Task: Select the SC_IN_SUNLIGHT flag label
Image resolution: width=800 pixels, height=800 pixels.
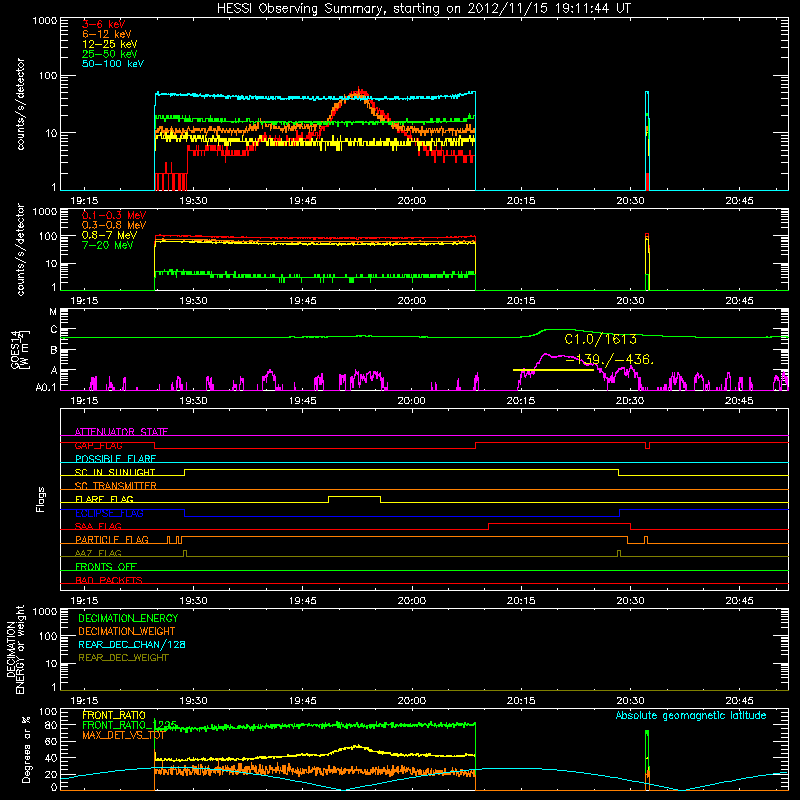Action: coord(115,472)
